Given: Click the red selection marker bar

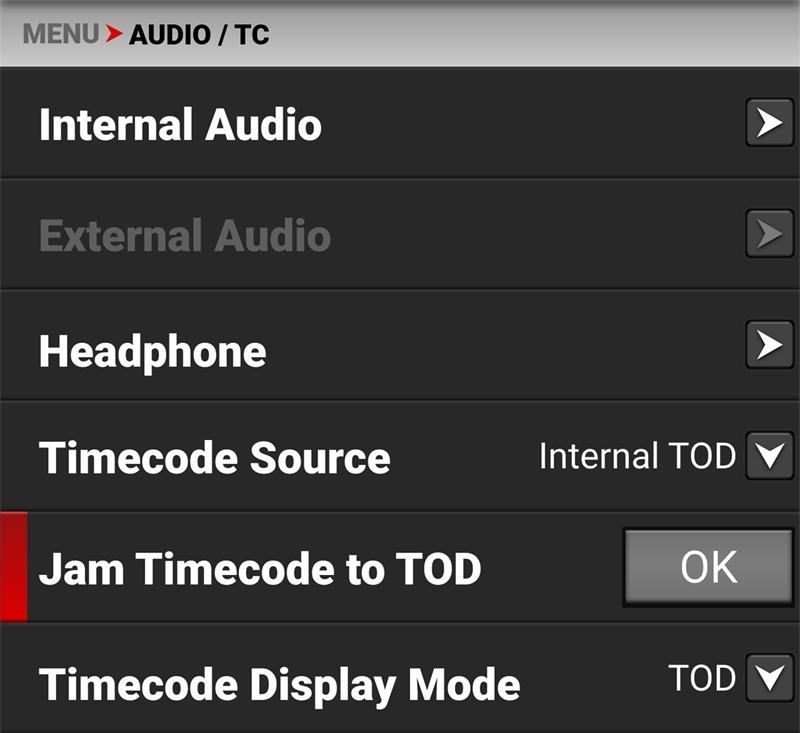Looking at the screenshot, I should point(13,566).
